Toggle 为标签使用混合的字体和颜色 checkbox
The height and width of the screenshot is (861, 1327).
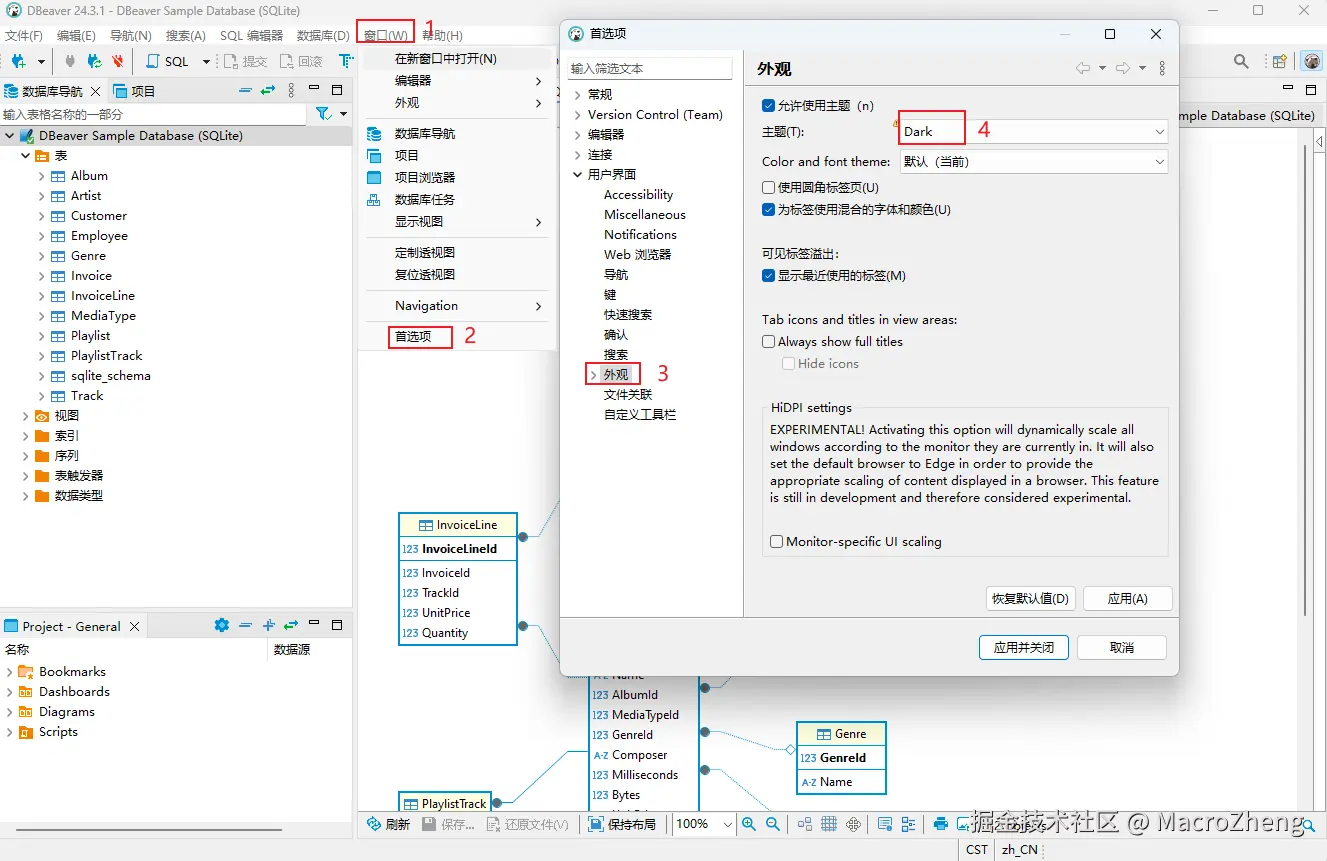pos(768,210)
